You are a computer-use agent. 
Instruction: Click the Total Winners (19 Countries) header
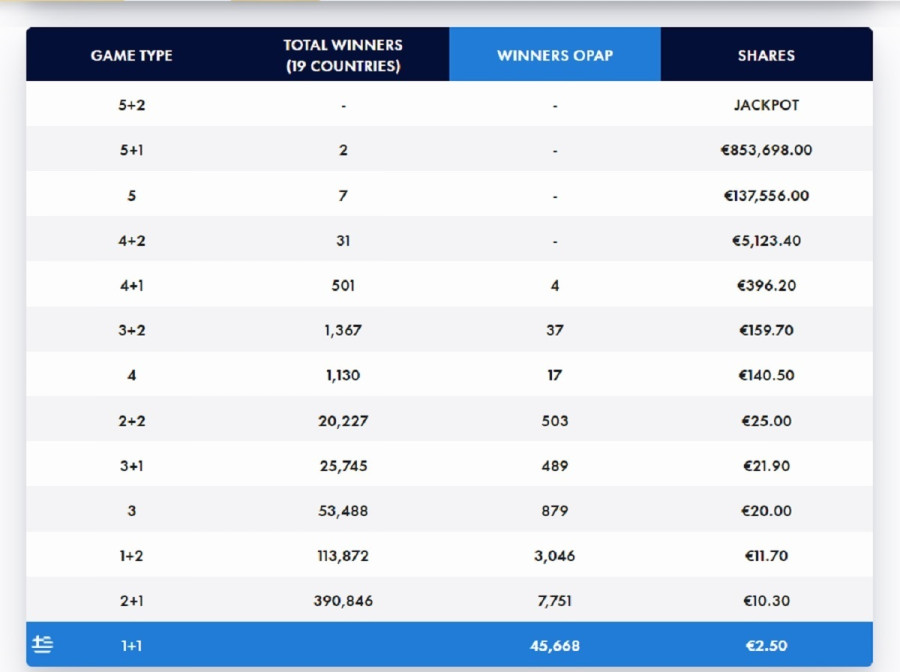coord(342,55)
